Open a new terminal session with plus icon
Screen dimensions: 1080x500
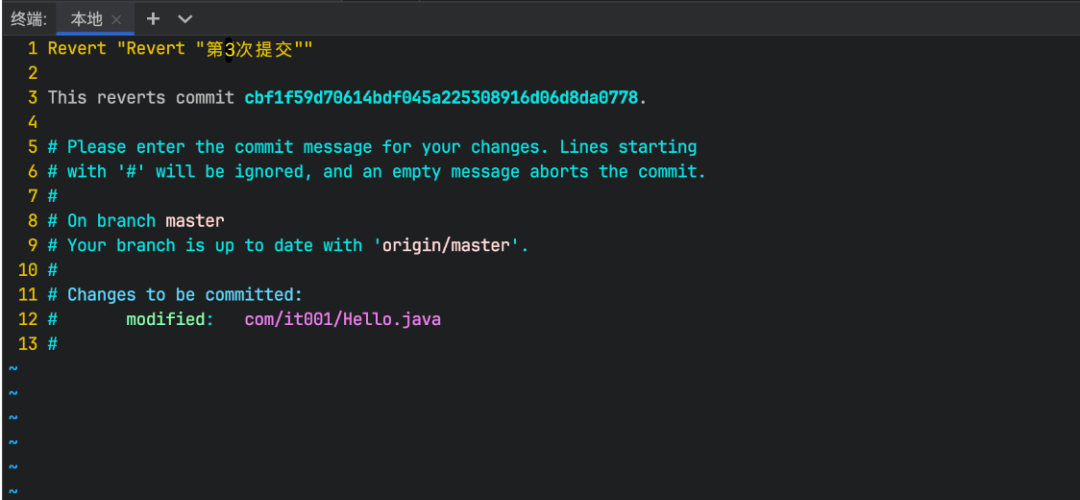(x=153, y=18)
